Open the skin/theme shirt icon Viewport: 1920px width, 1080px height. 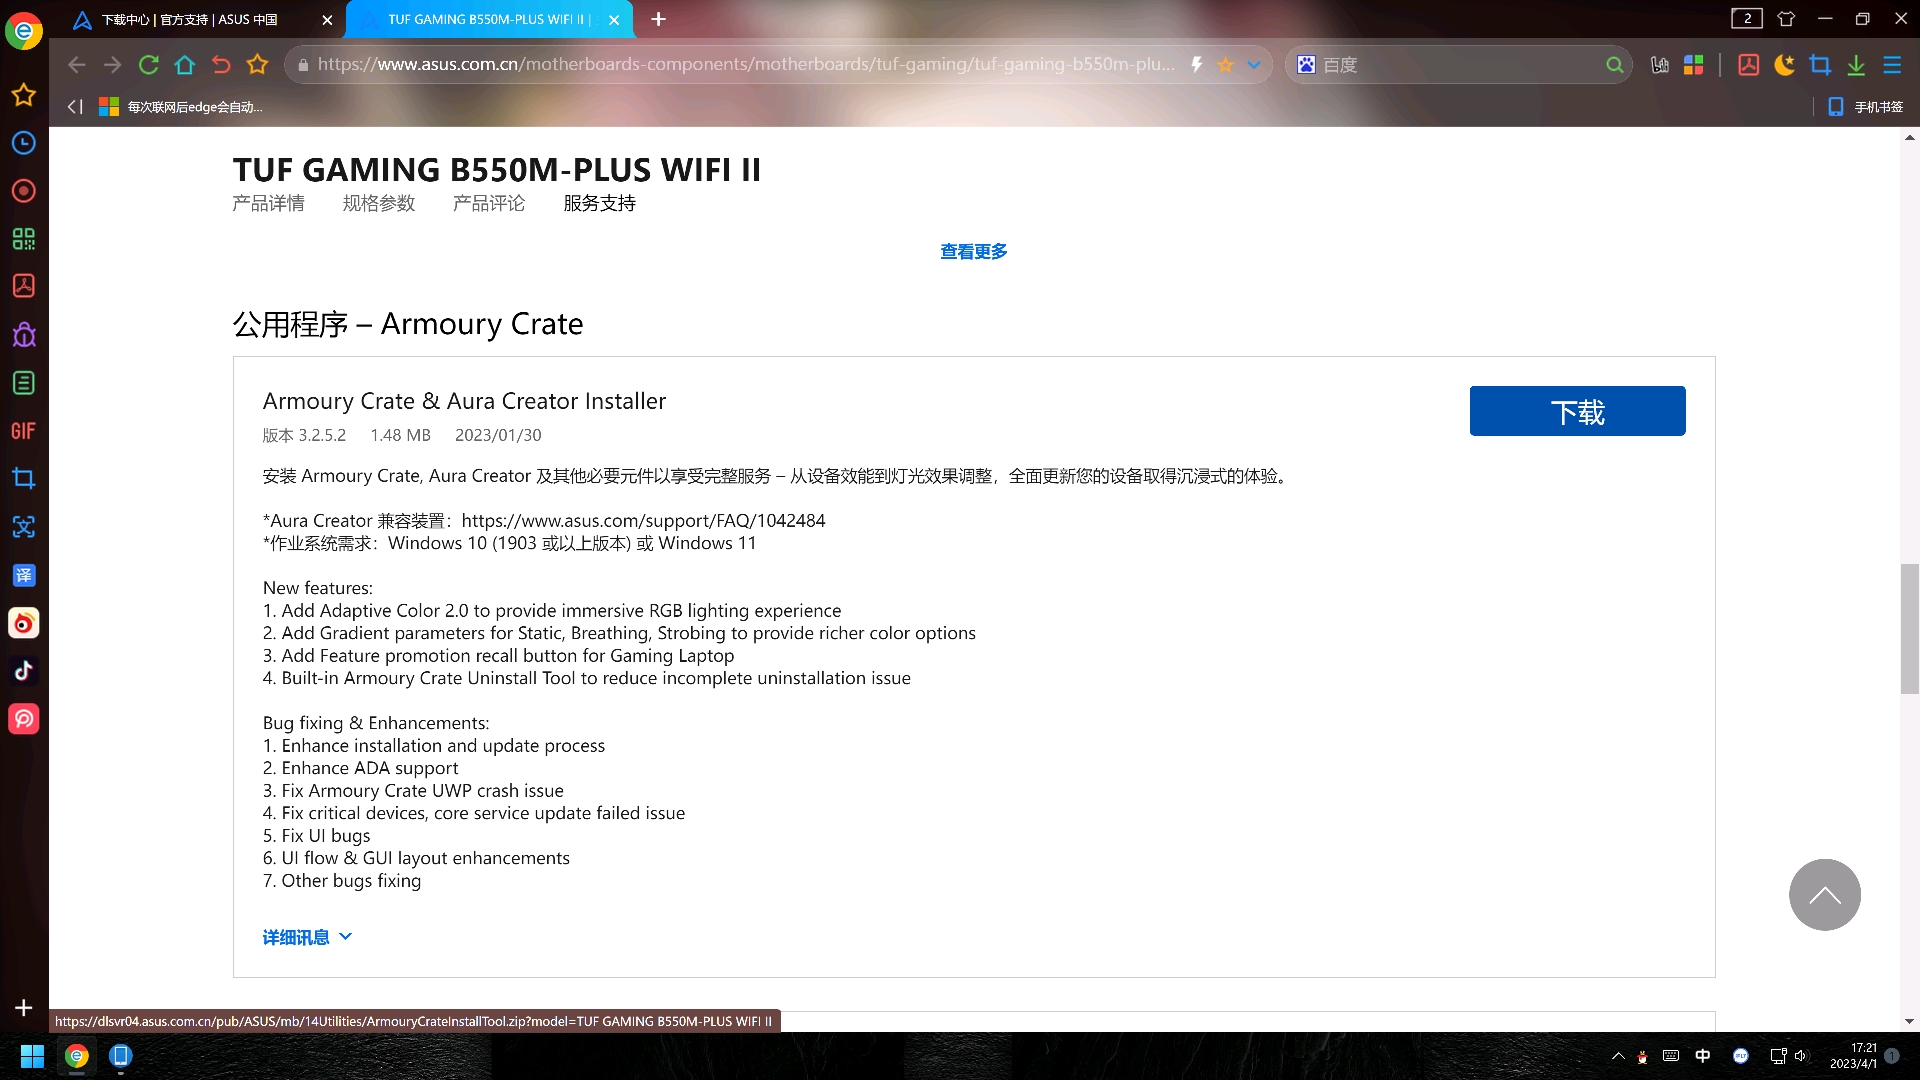tap(1786, 18)
